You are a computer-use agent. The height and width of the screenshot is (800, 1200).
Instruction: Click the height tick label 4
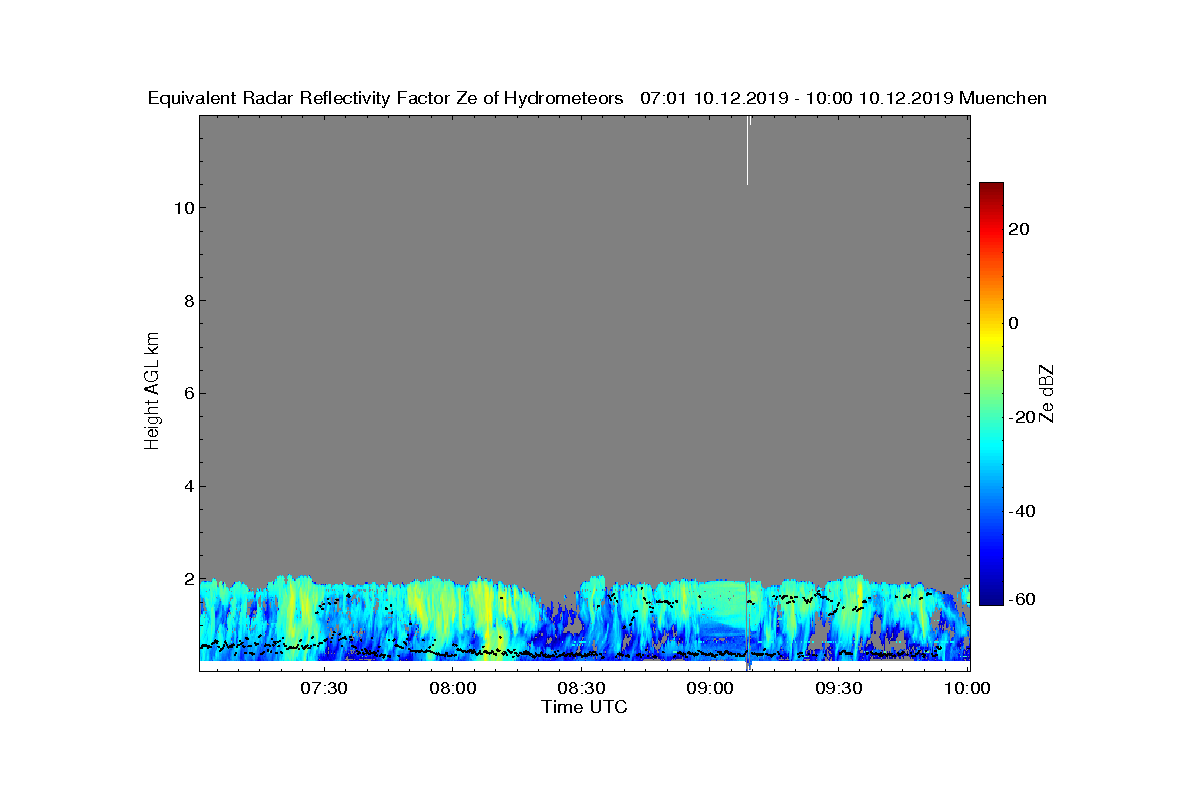coord(187,487)
